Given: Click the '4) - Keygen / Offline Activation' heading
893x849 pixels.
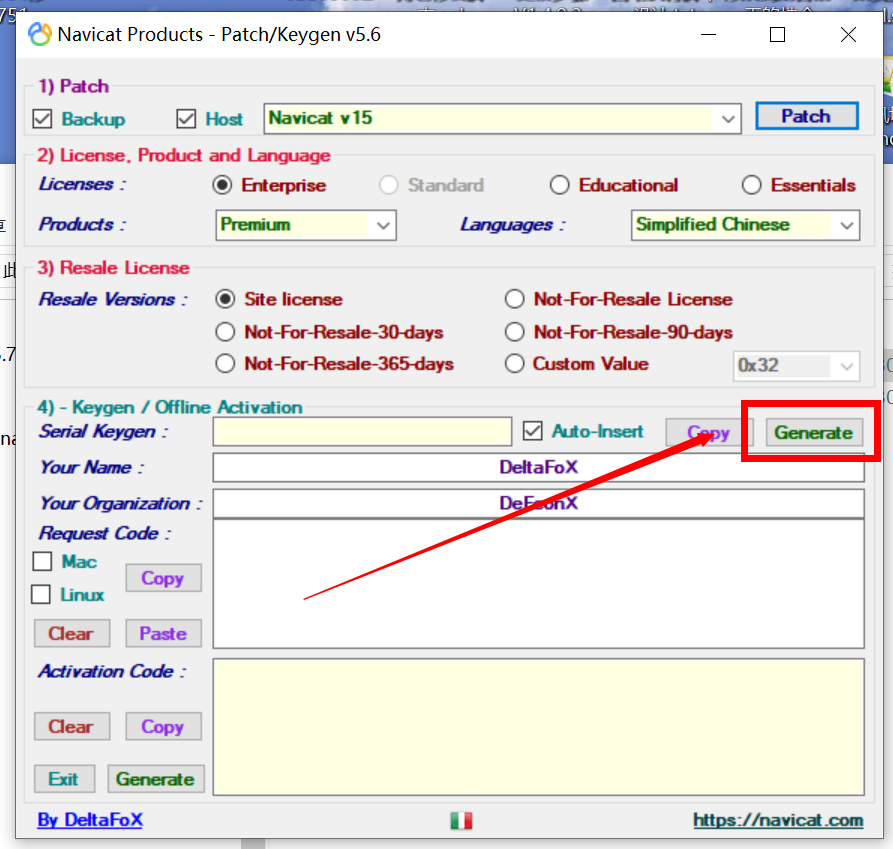Looking at the screenshot, I should [x=170, y=407].
